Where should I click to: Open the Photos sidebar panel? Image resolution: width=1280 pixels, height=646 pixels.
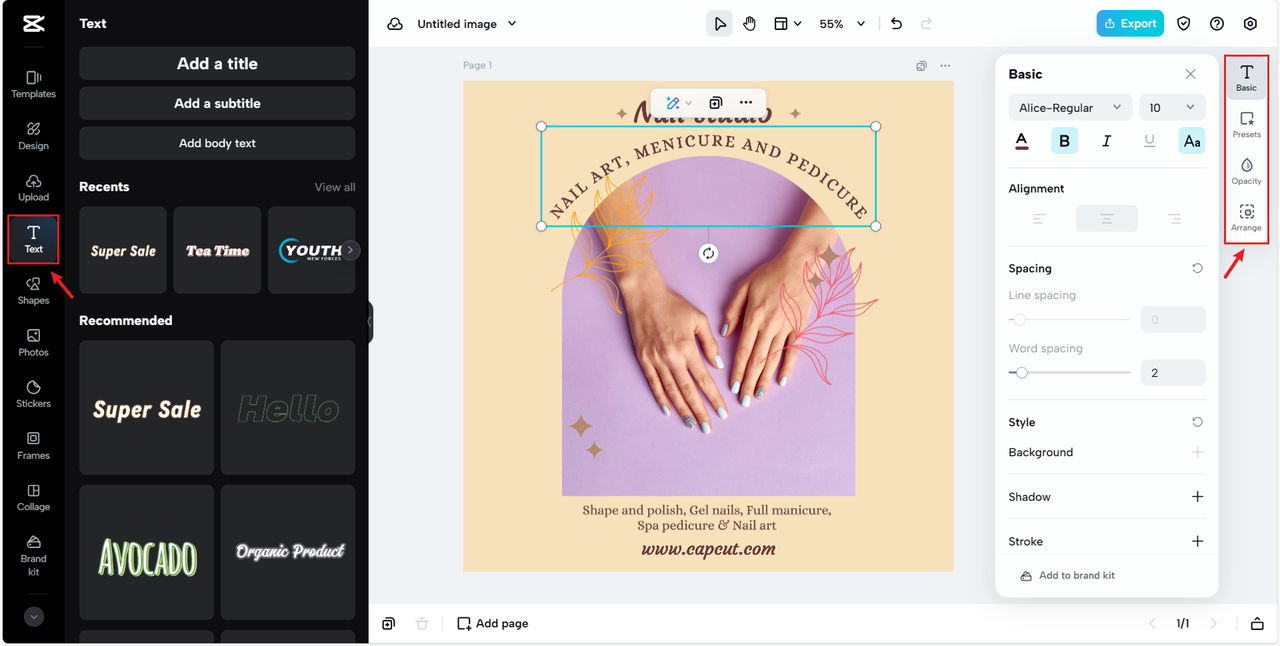[33, 343]
